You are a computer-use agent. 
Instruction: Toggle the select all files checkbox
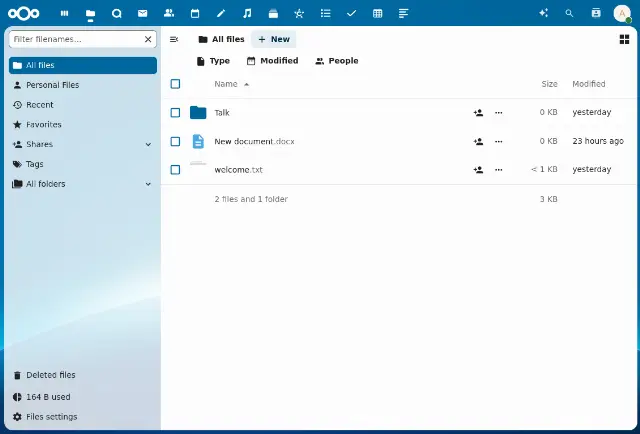(x=175, y=84)
